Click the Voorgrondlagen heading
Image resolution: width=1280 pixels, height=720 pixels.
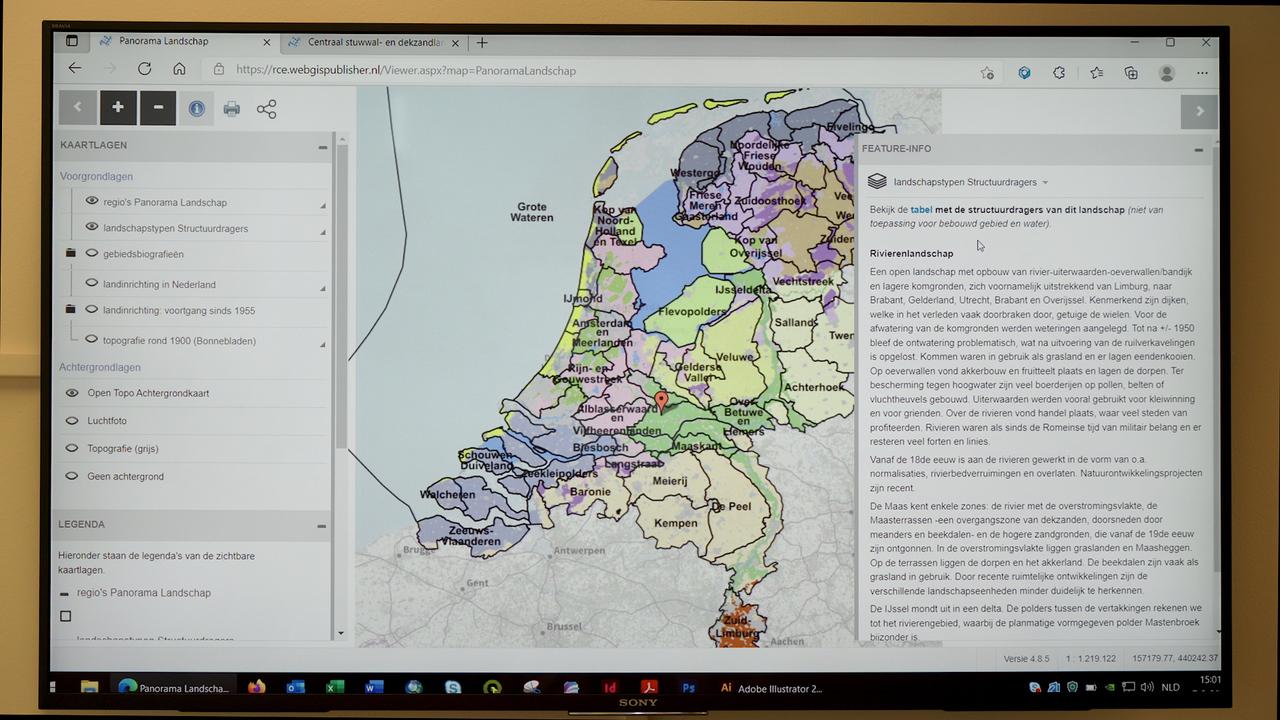point(96,176)
